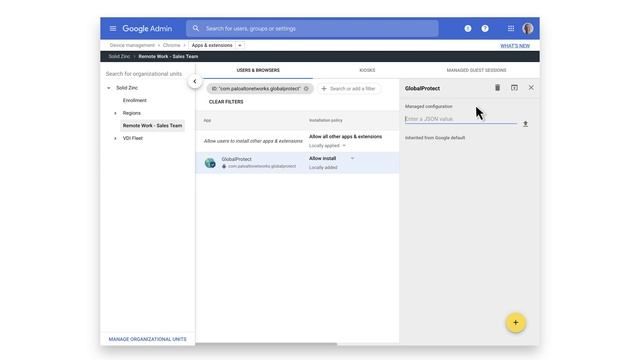Switch to the Kiosks tab
Viewport: 640px width, 360px height.
367,70
